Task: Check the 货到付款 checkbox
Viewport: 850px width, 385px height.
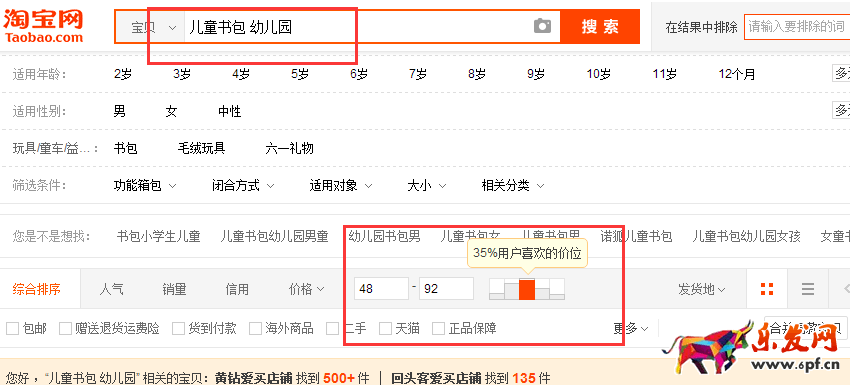Action: pos(178,328)
